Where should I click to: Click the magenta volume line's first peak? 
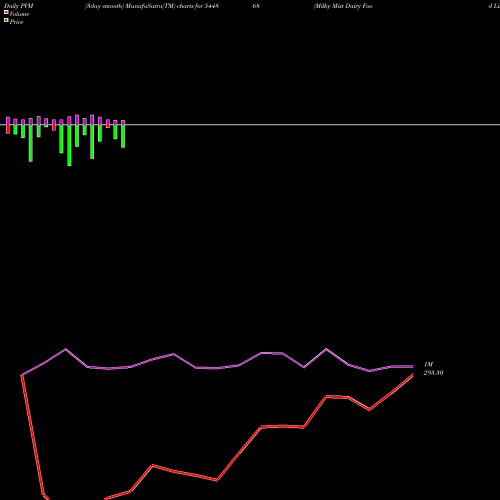click(x=65, y=349)
